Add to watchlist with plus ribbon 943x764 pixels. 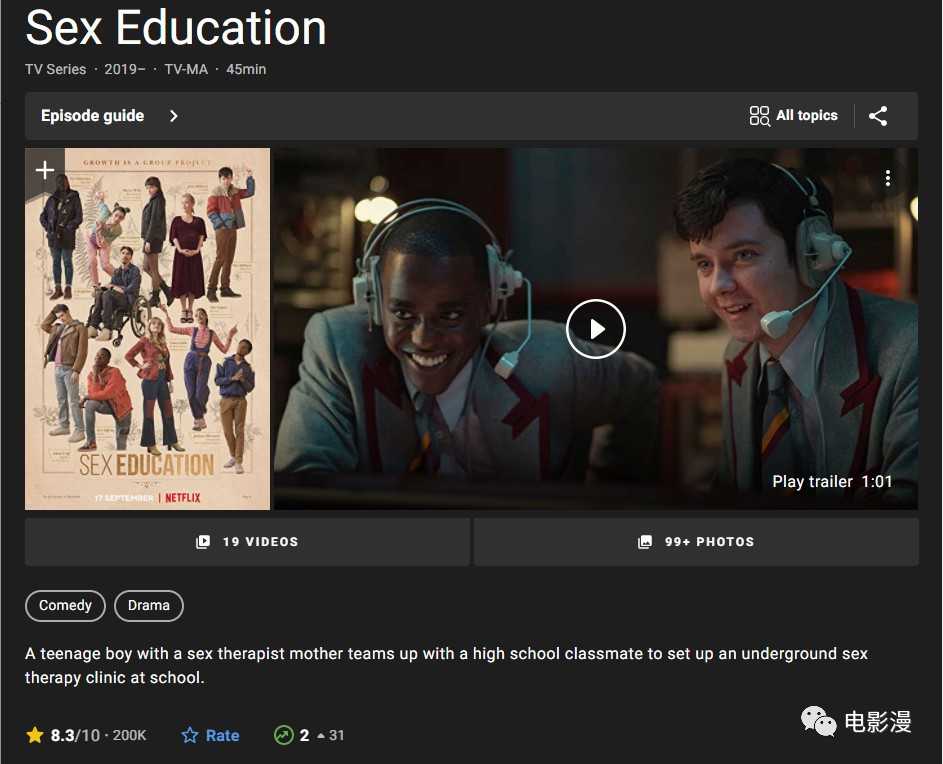[x=45, y=170]
